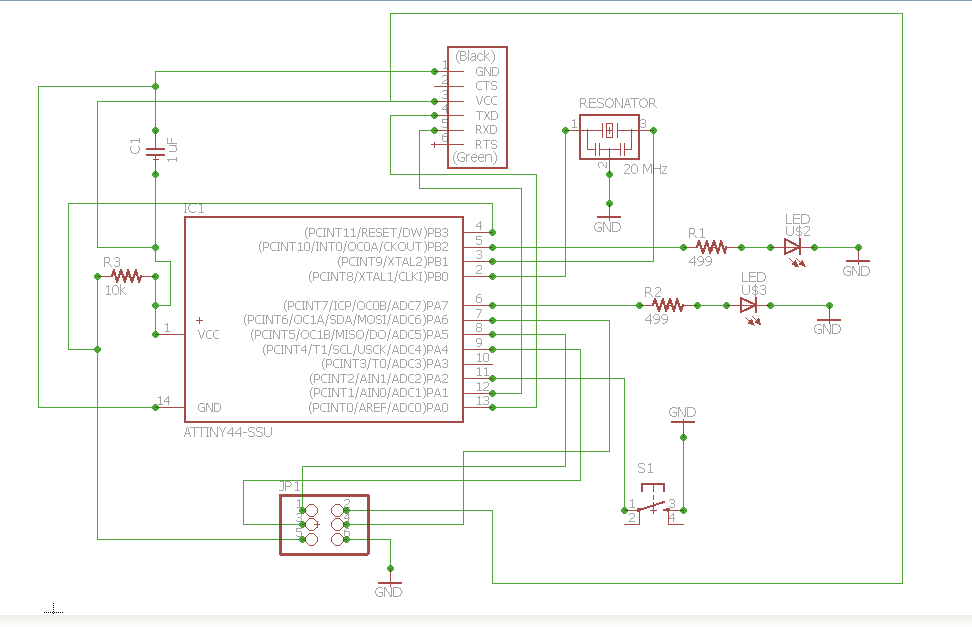Click the VCC pin inside IC1

coord(208,335)
